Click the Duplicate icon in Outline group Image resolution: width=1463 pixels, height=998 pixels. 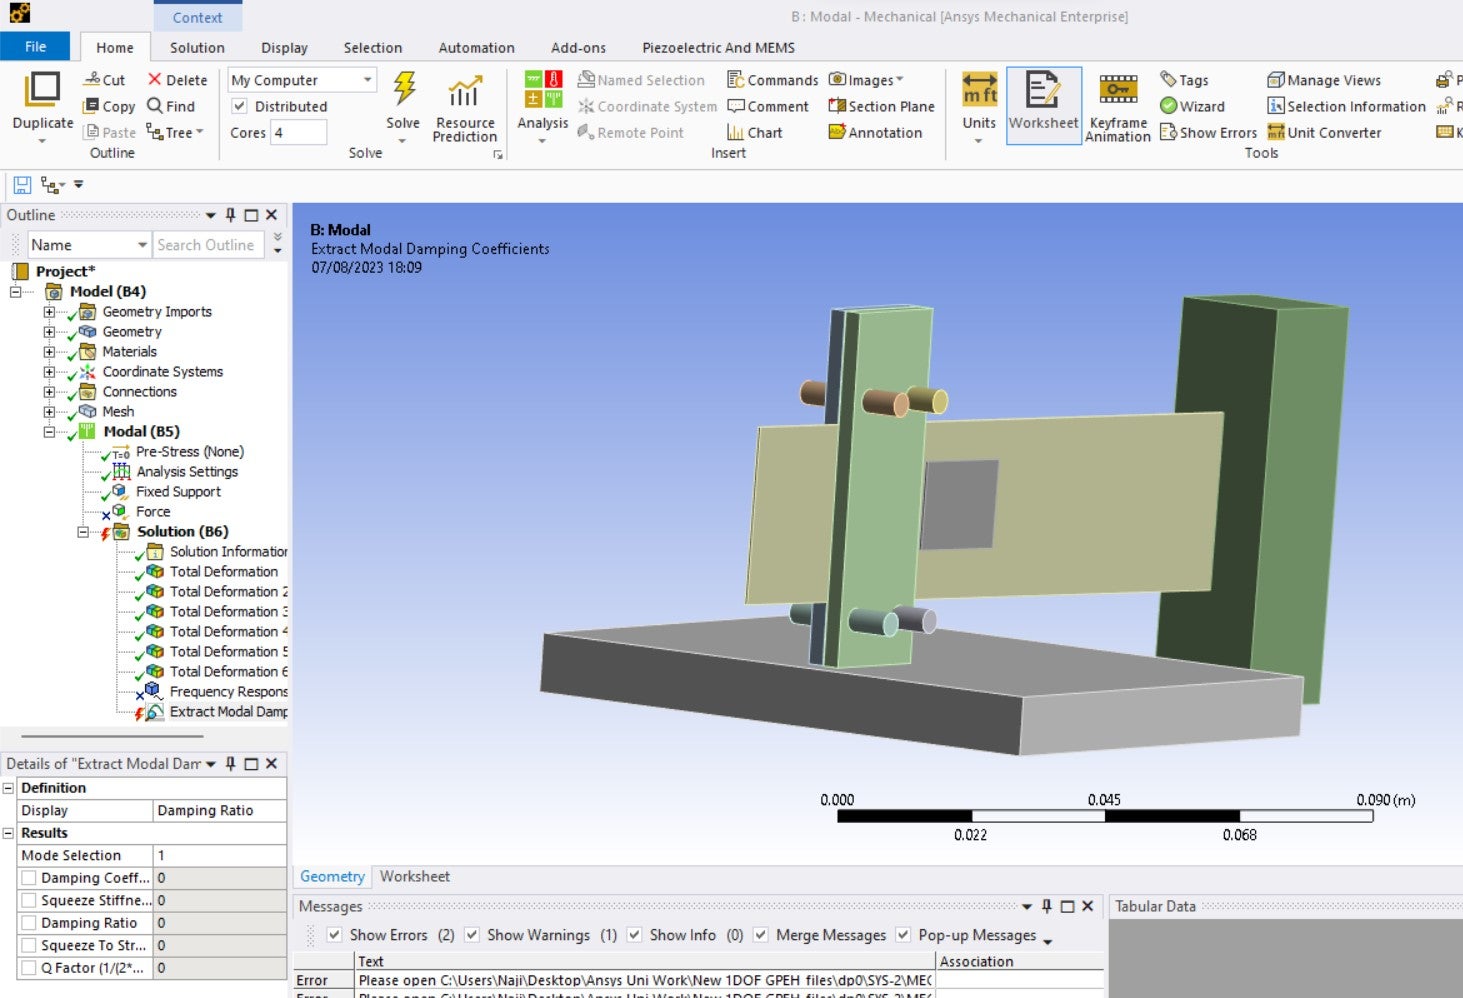42,89
